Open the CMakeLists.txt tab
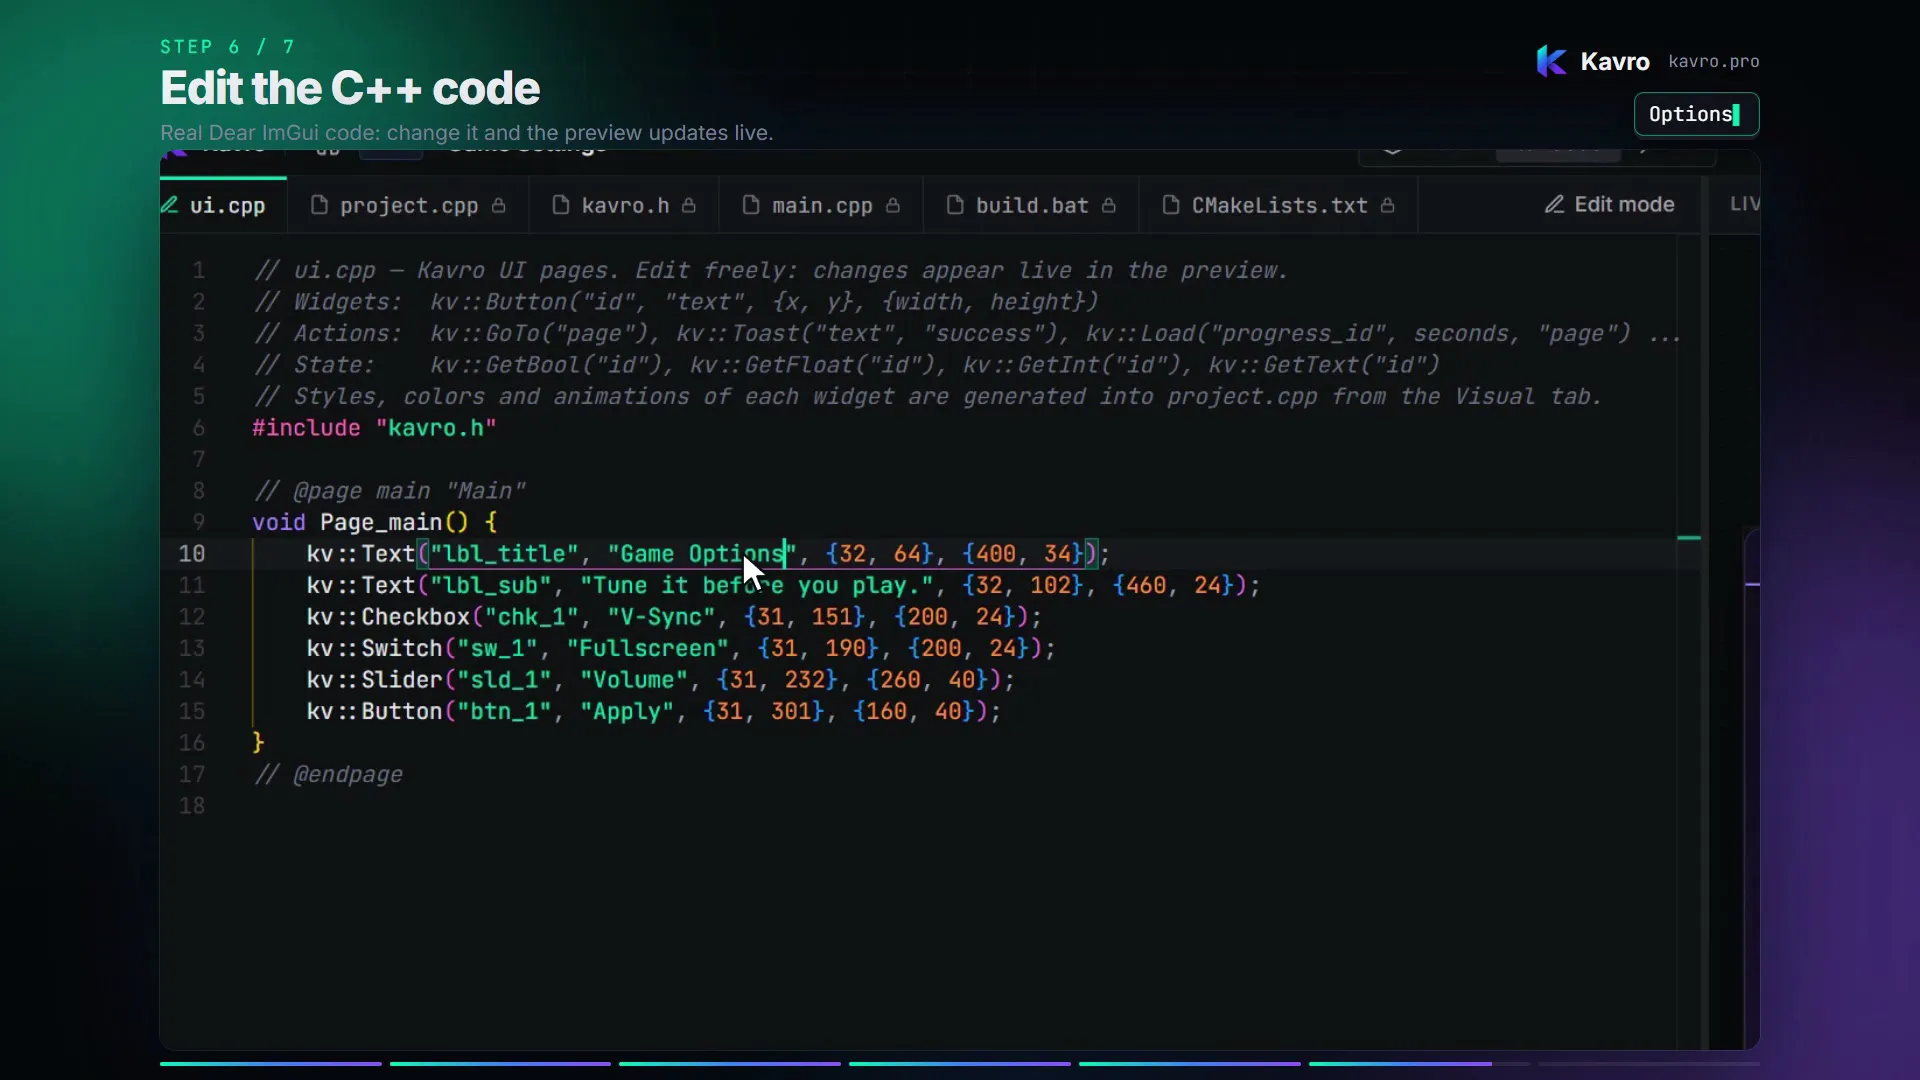This screenshot has height=1080, width=1920. (1278, 205)
